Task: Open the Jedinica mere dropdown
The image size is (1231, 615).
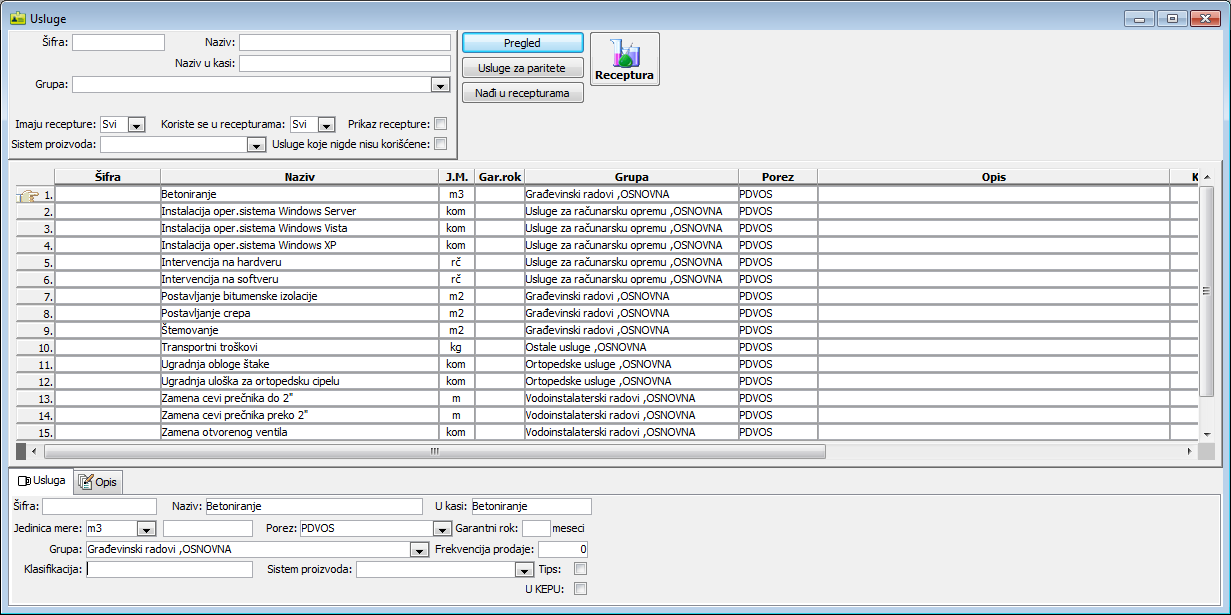Action: [146, 528]
